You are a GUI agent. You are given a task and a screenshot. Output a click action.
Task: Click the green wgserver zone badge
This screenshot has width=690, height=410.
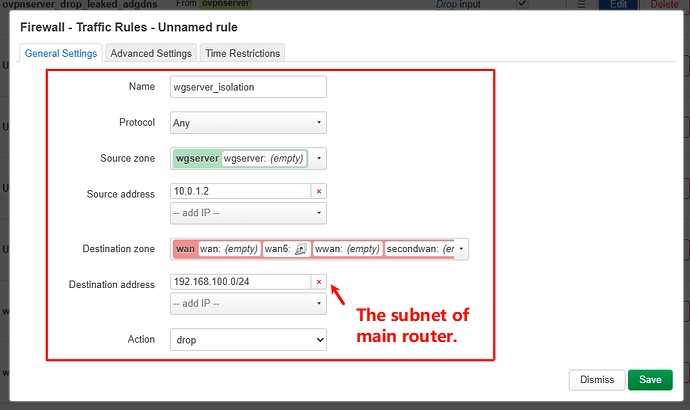(196, 158)
